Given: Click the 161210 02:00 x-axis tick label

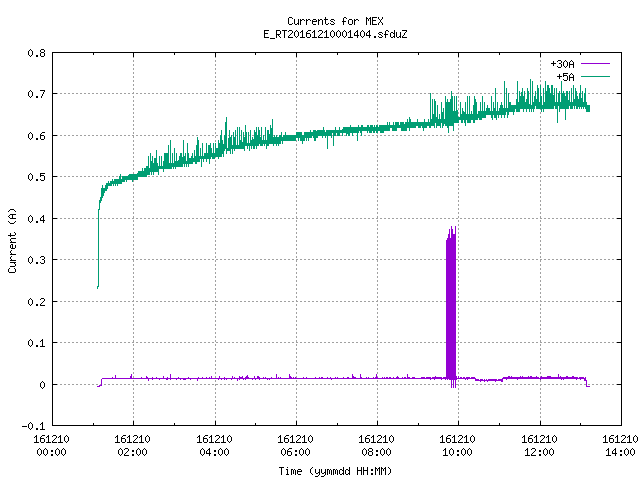Looking at the screenshot, I should coord(133,446).
